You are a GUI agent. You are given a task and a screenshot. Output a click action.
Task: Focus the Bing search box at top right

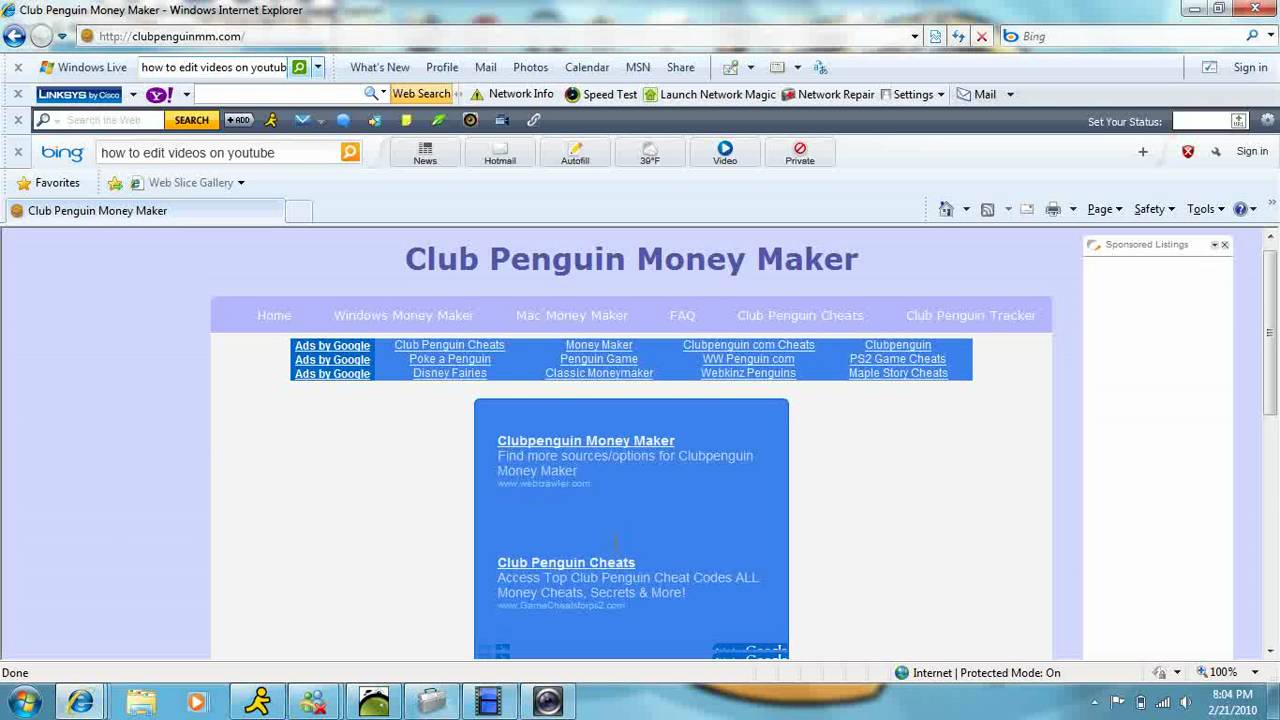[x=1130, y=36]
